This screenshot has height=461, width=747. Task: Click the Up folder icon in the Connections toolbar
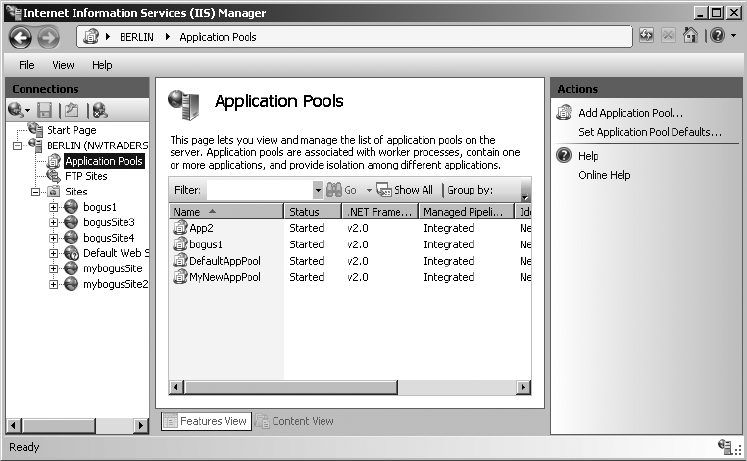point(71,110)
